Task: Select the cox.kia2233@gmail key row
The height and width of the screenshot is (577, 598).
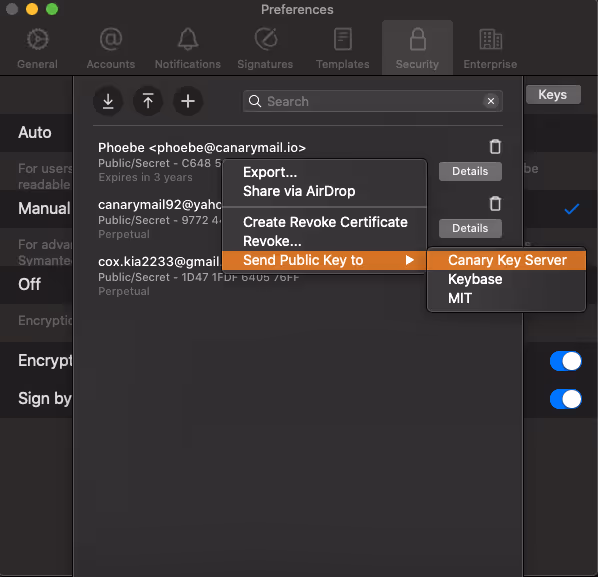Action: tap(159, 262)
